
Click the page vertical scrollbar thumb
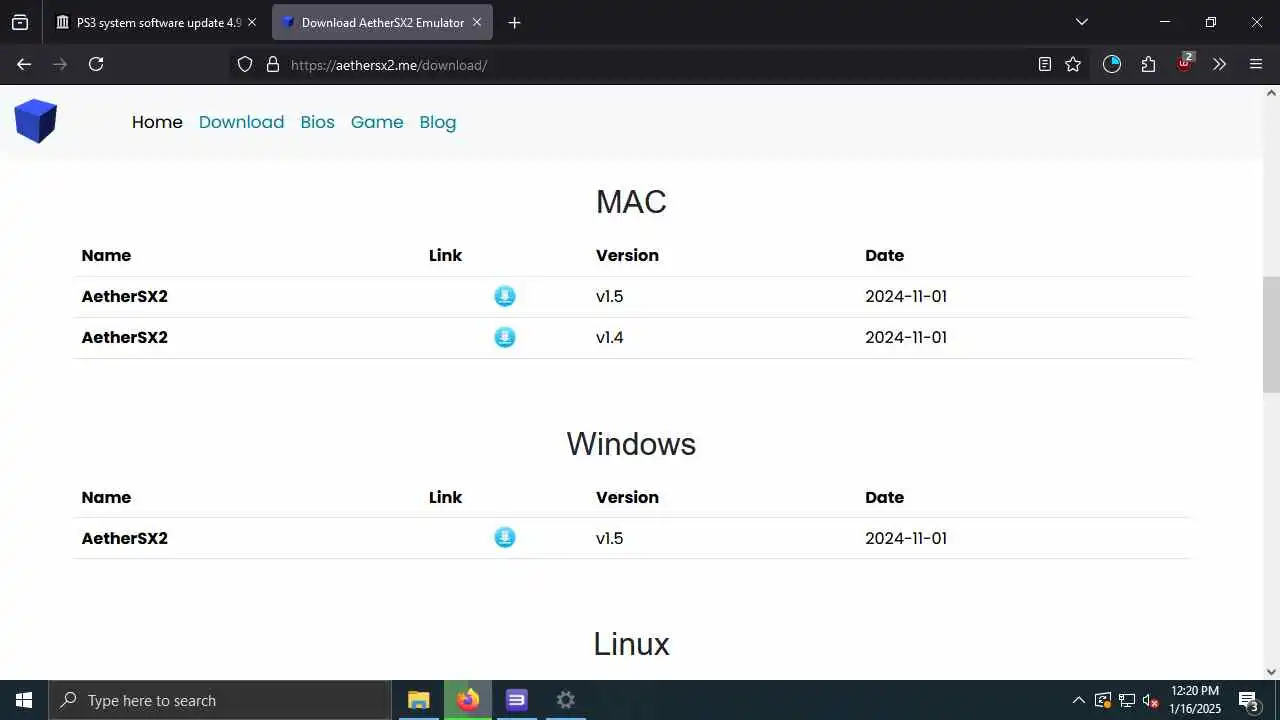pos(1271,334)
